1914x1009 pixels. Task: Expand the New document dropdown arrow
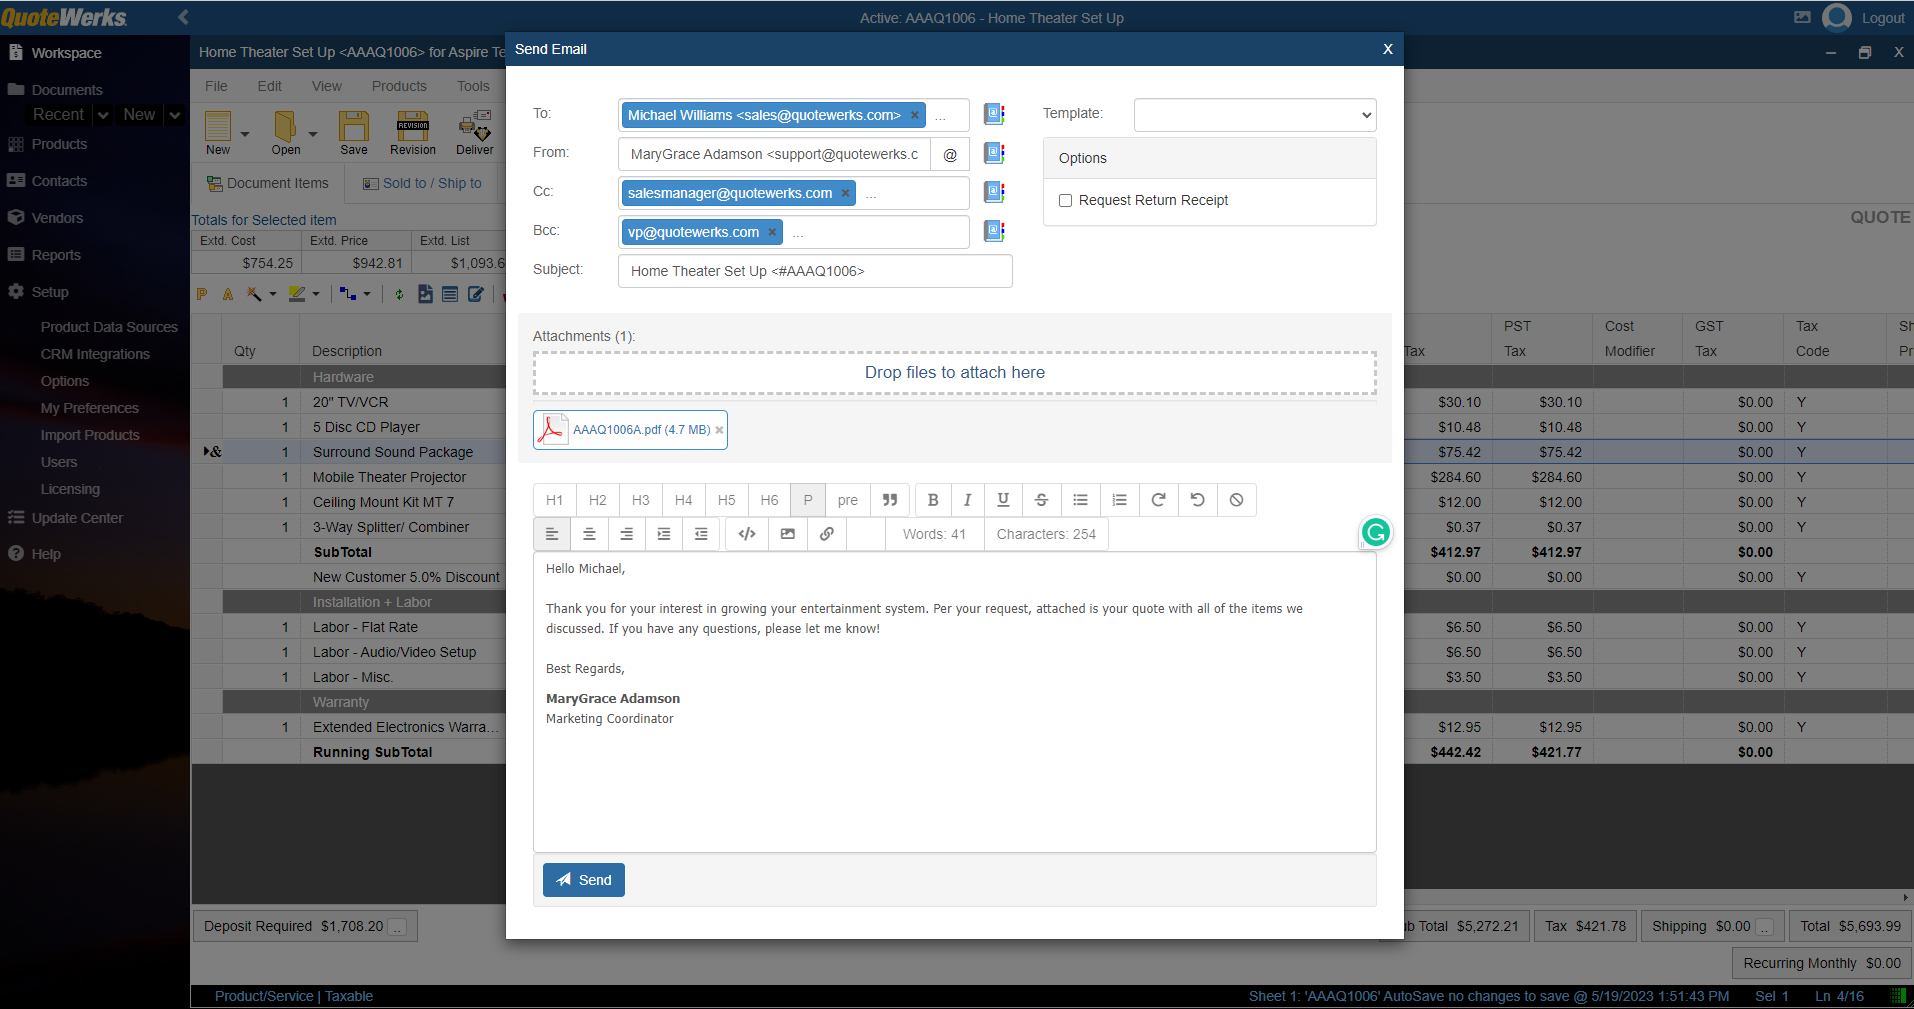pos(245,134)
